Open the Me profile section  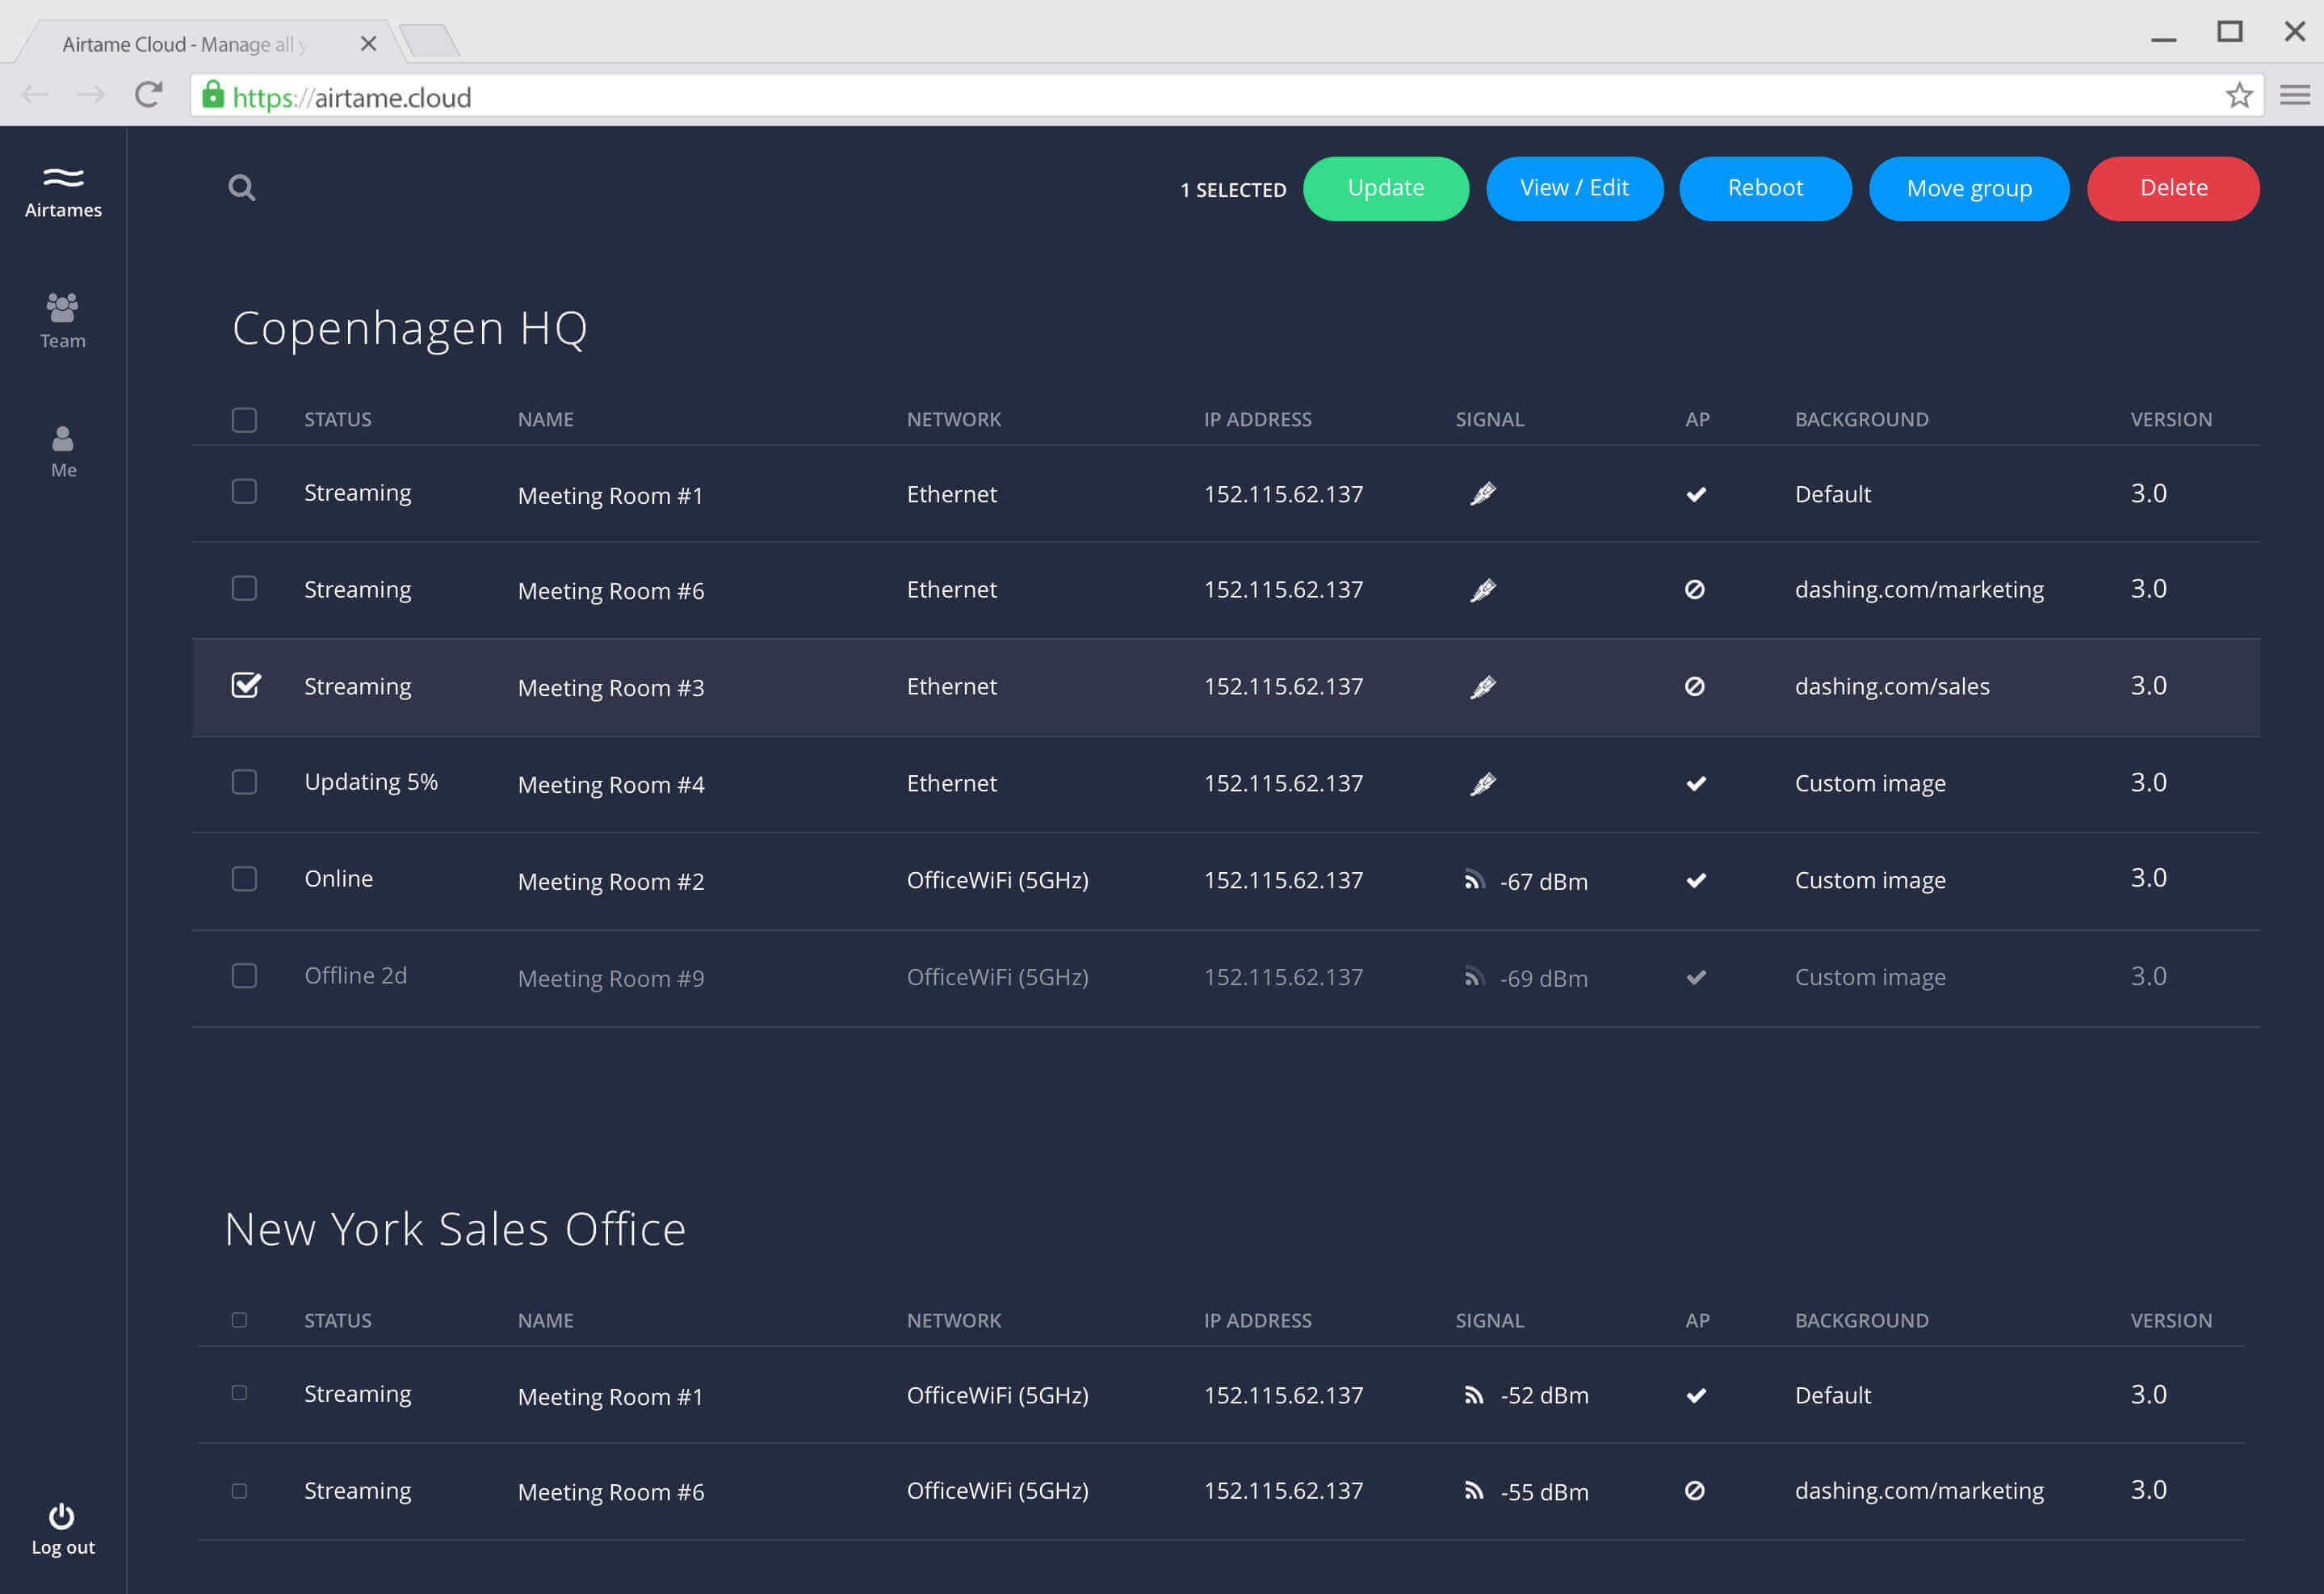pyautogui.click(x=63, y=451)
